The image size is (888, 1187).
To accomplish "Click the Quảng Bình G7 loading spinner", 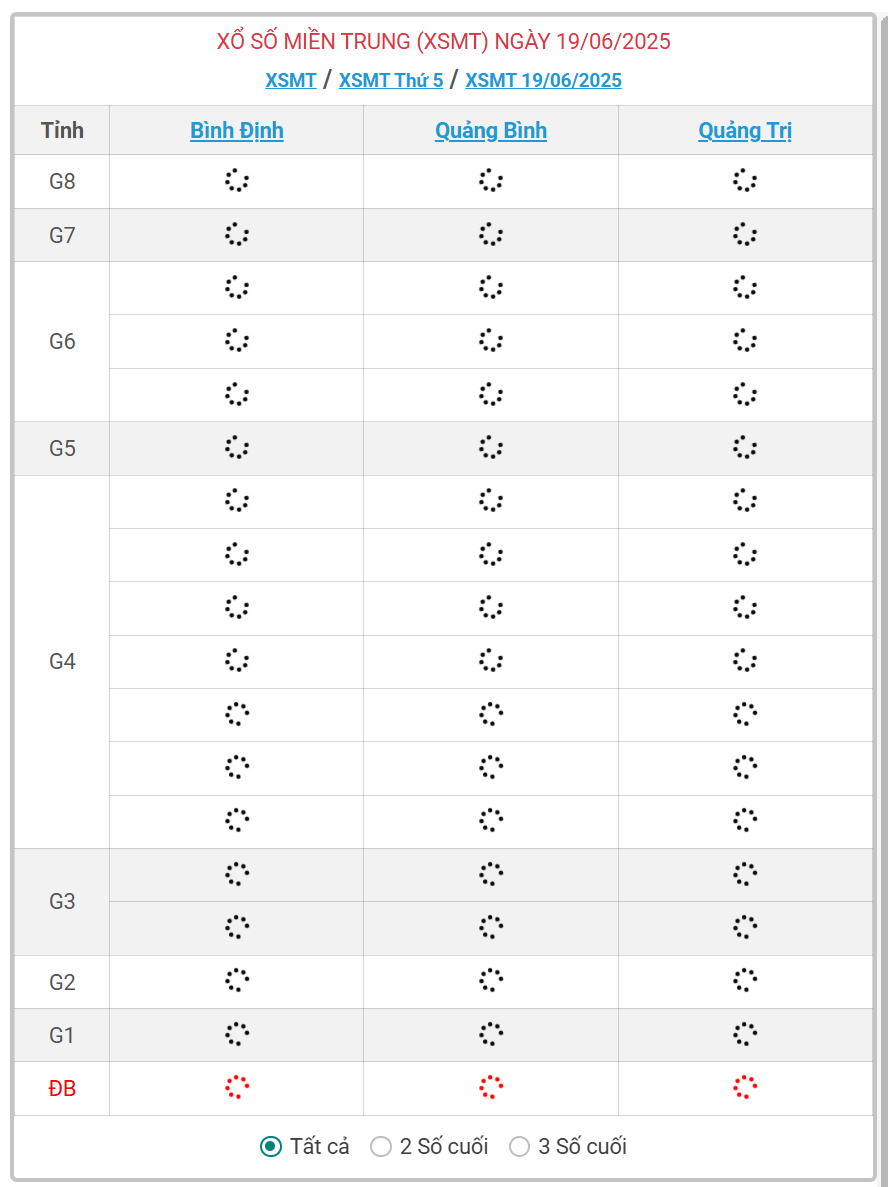I will coord(491,235).
